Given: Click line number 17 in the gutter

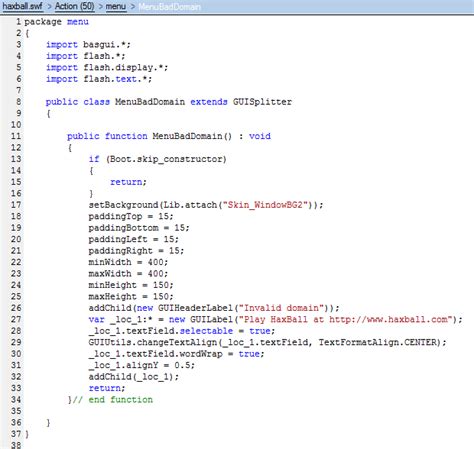Looking at the screenshot, I should [x=16, y=205].
